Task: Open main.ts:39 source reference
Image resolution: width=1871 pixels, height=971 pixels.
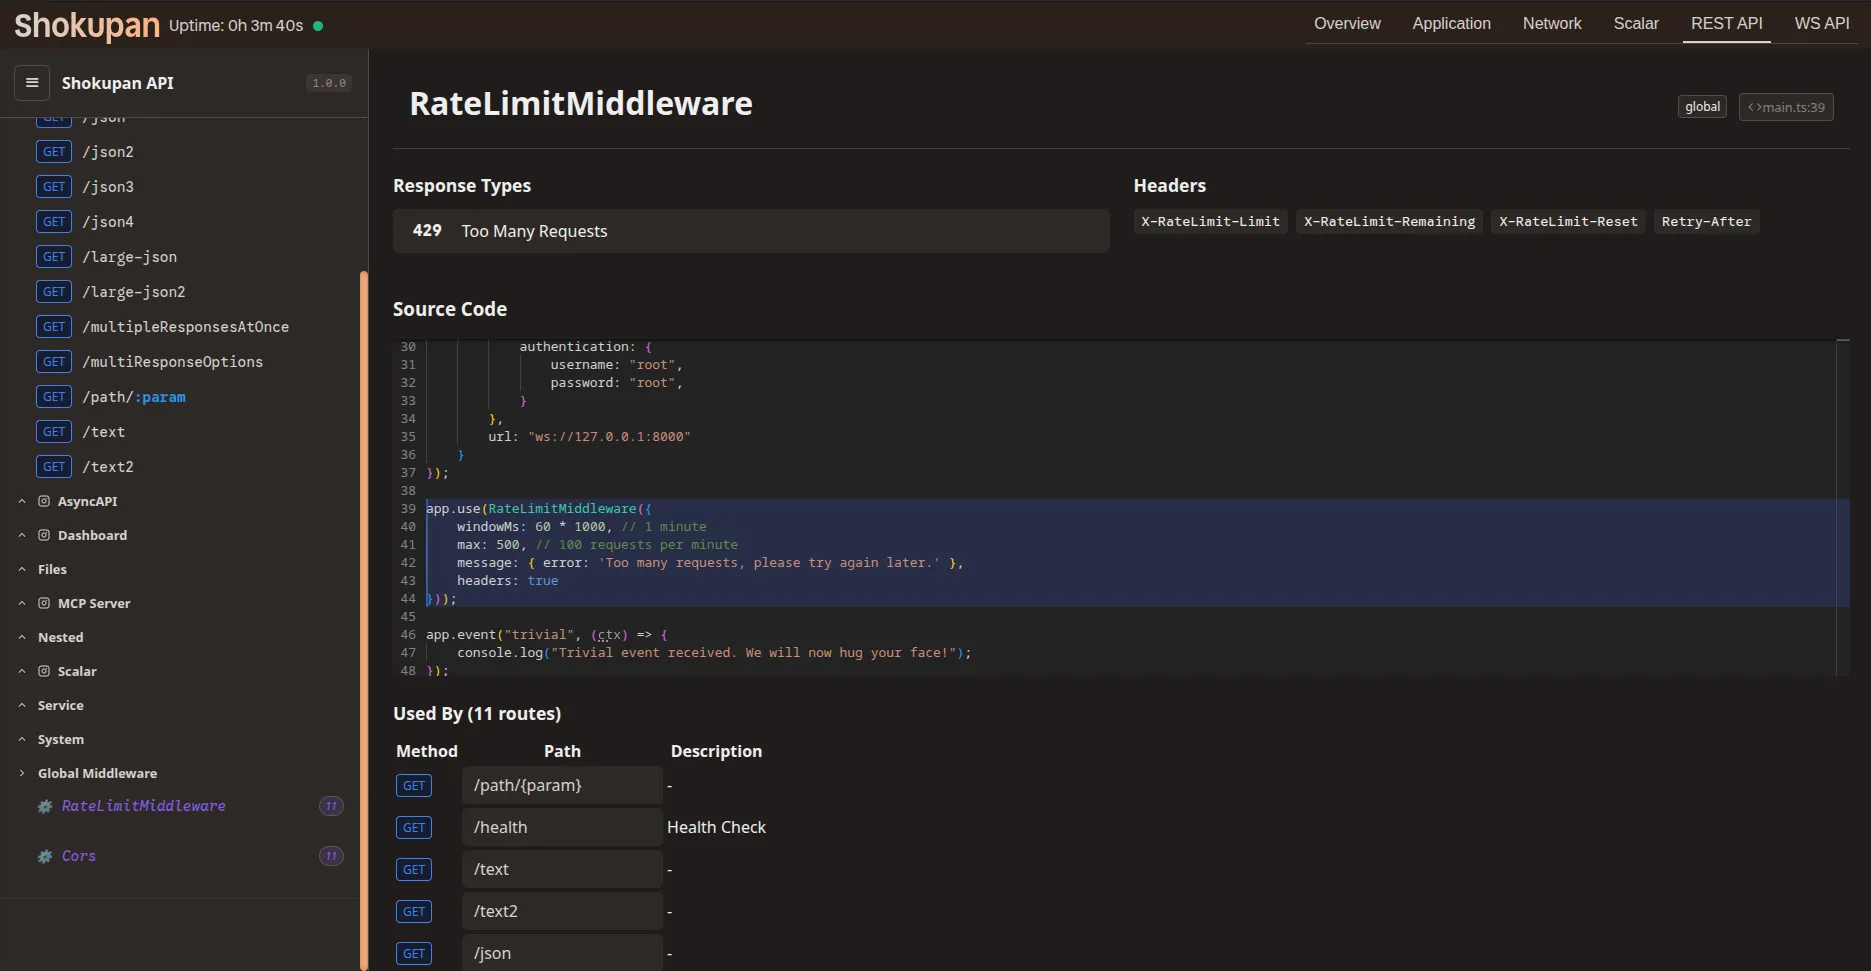Action: [1786, 106]
